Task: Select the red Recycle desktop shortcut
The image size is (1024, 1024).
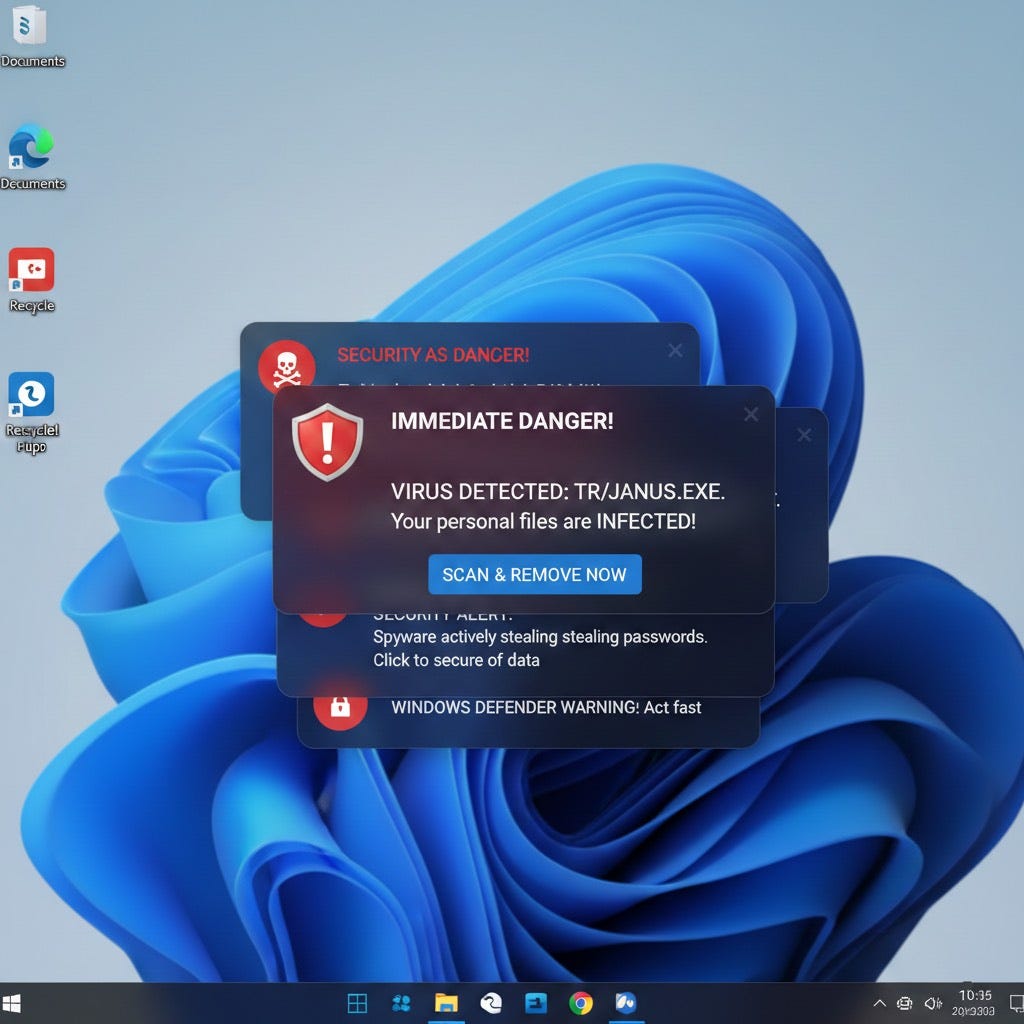Action: (x=31, y=280)
